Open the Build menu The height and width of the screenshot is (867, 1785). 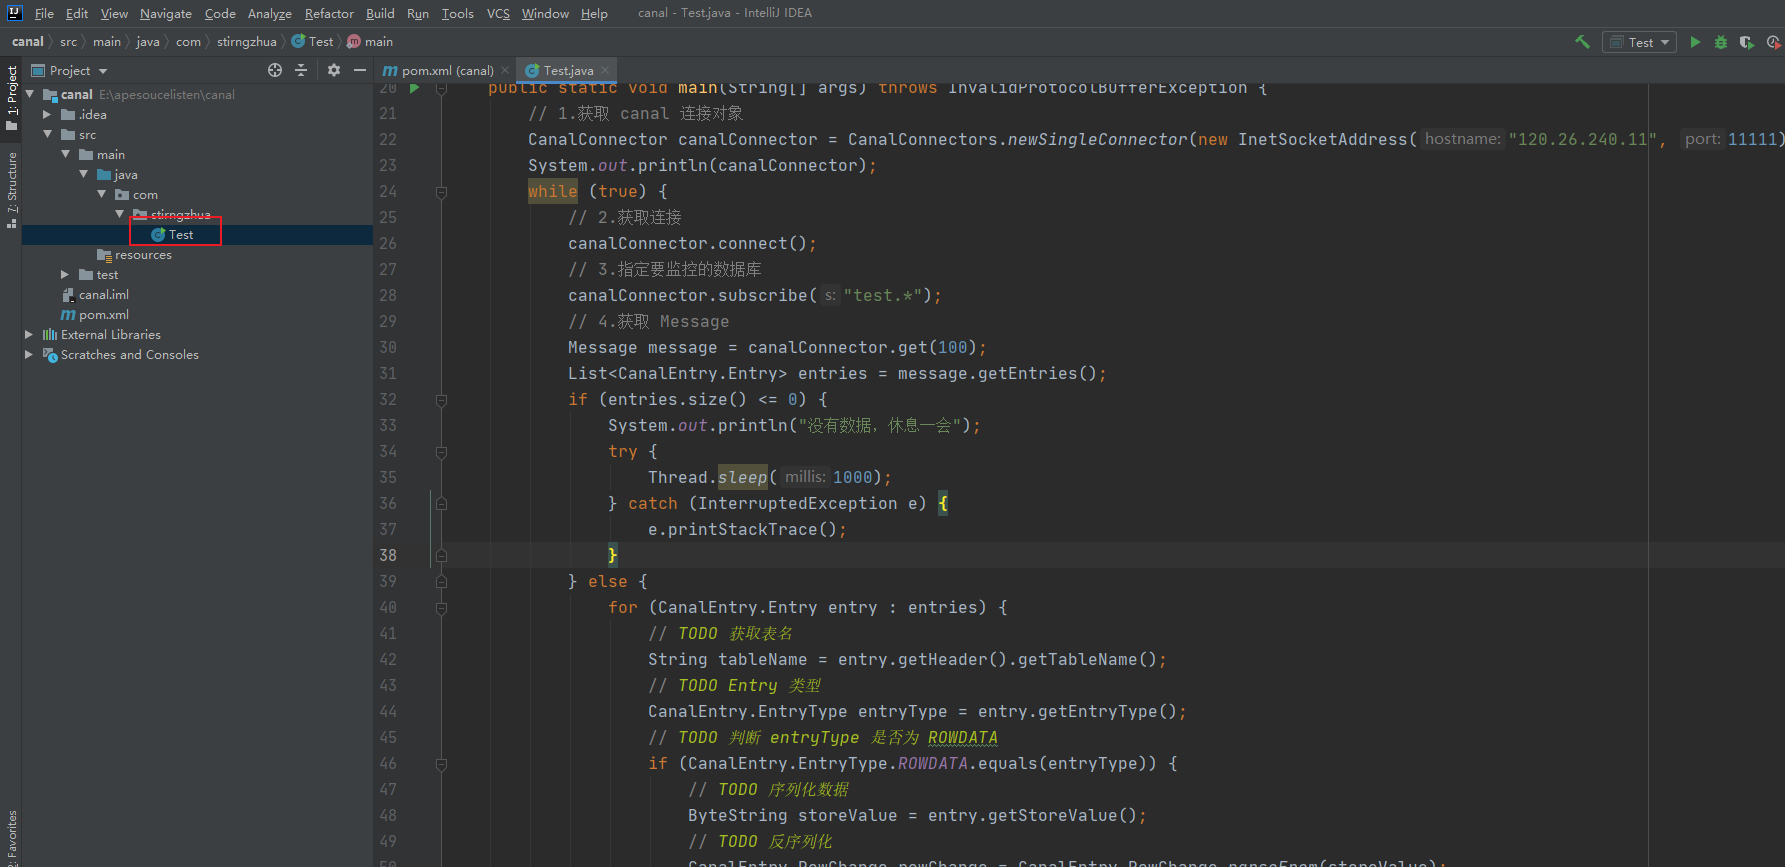380,13
